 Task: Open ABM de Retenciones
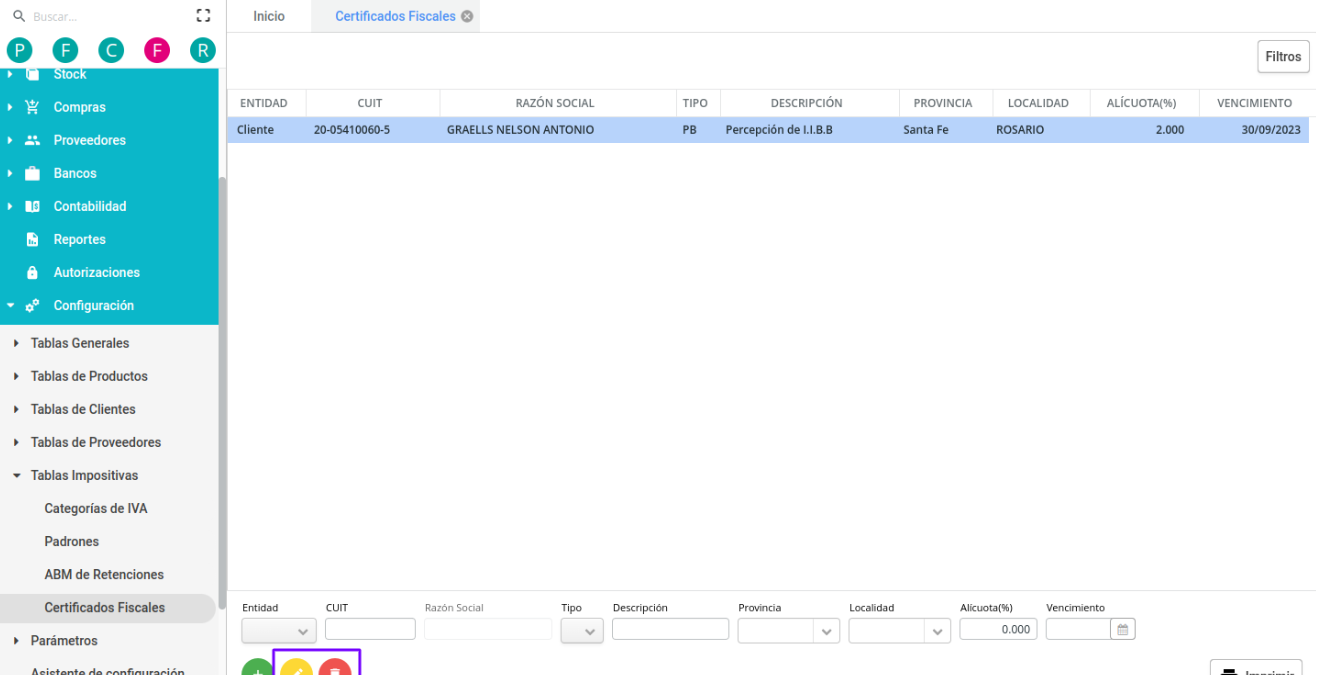coord(104,574)
